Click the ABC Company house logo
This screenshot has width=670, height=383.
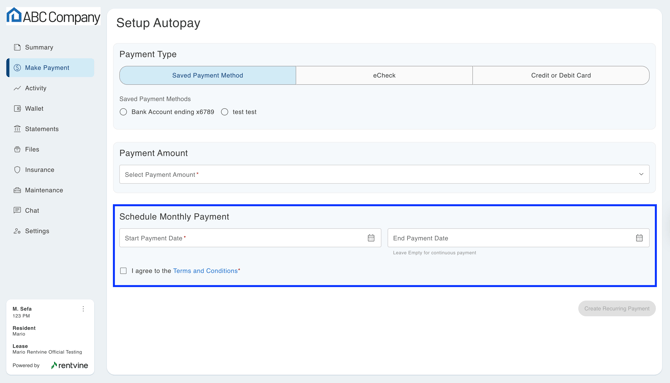click(x=14, y=15)
